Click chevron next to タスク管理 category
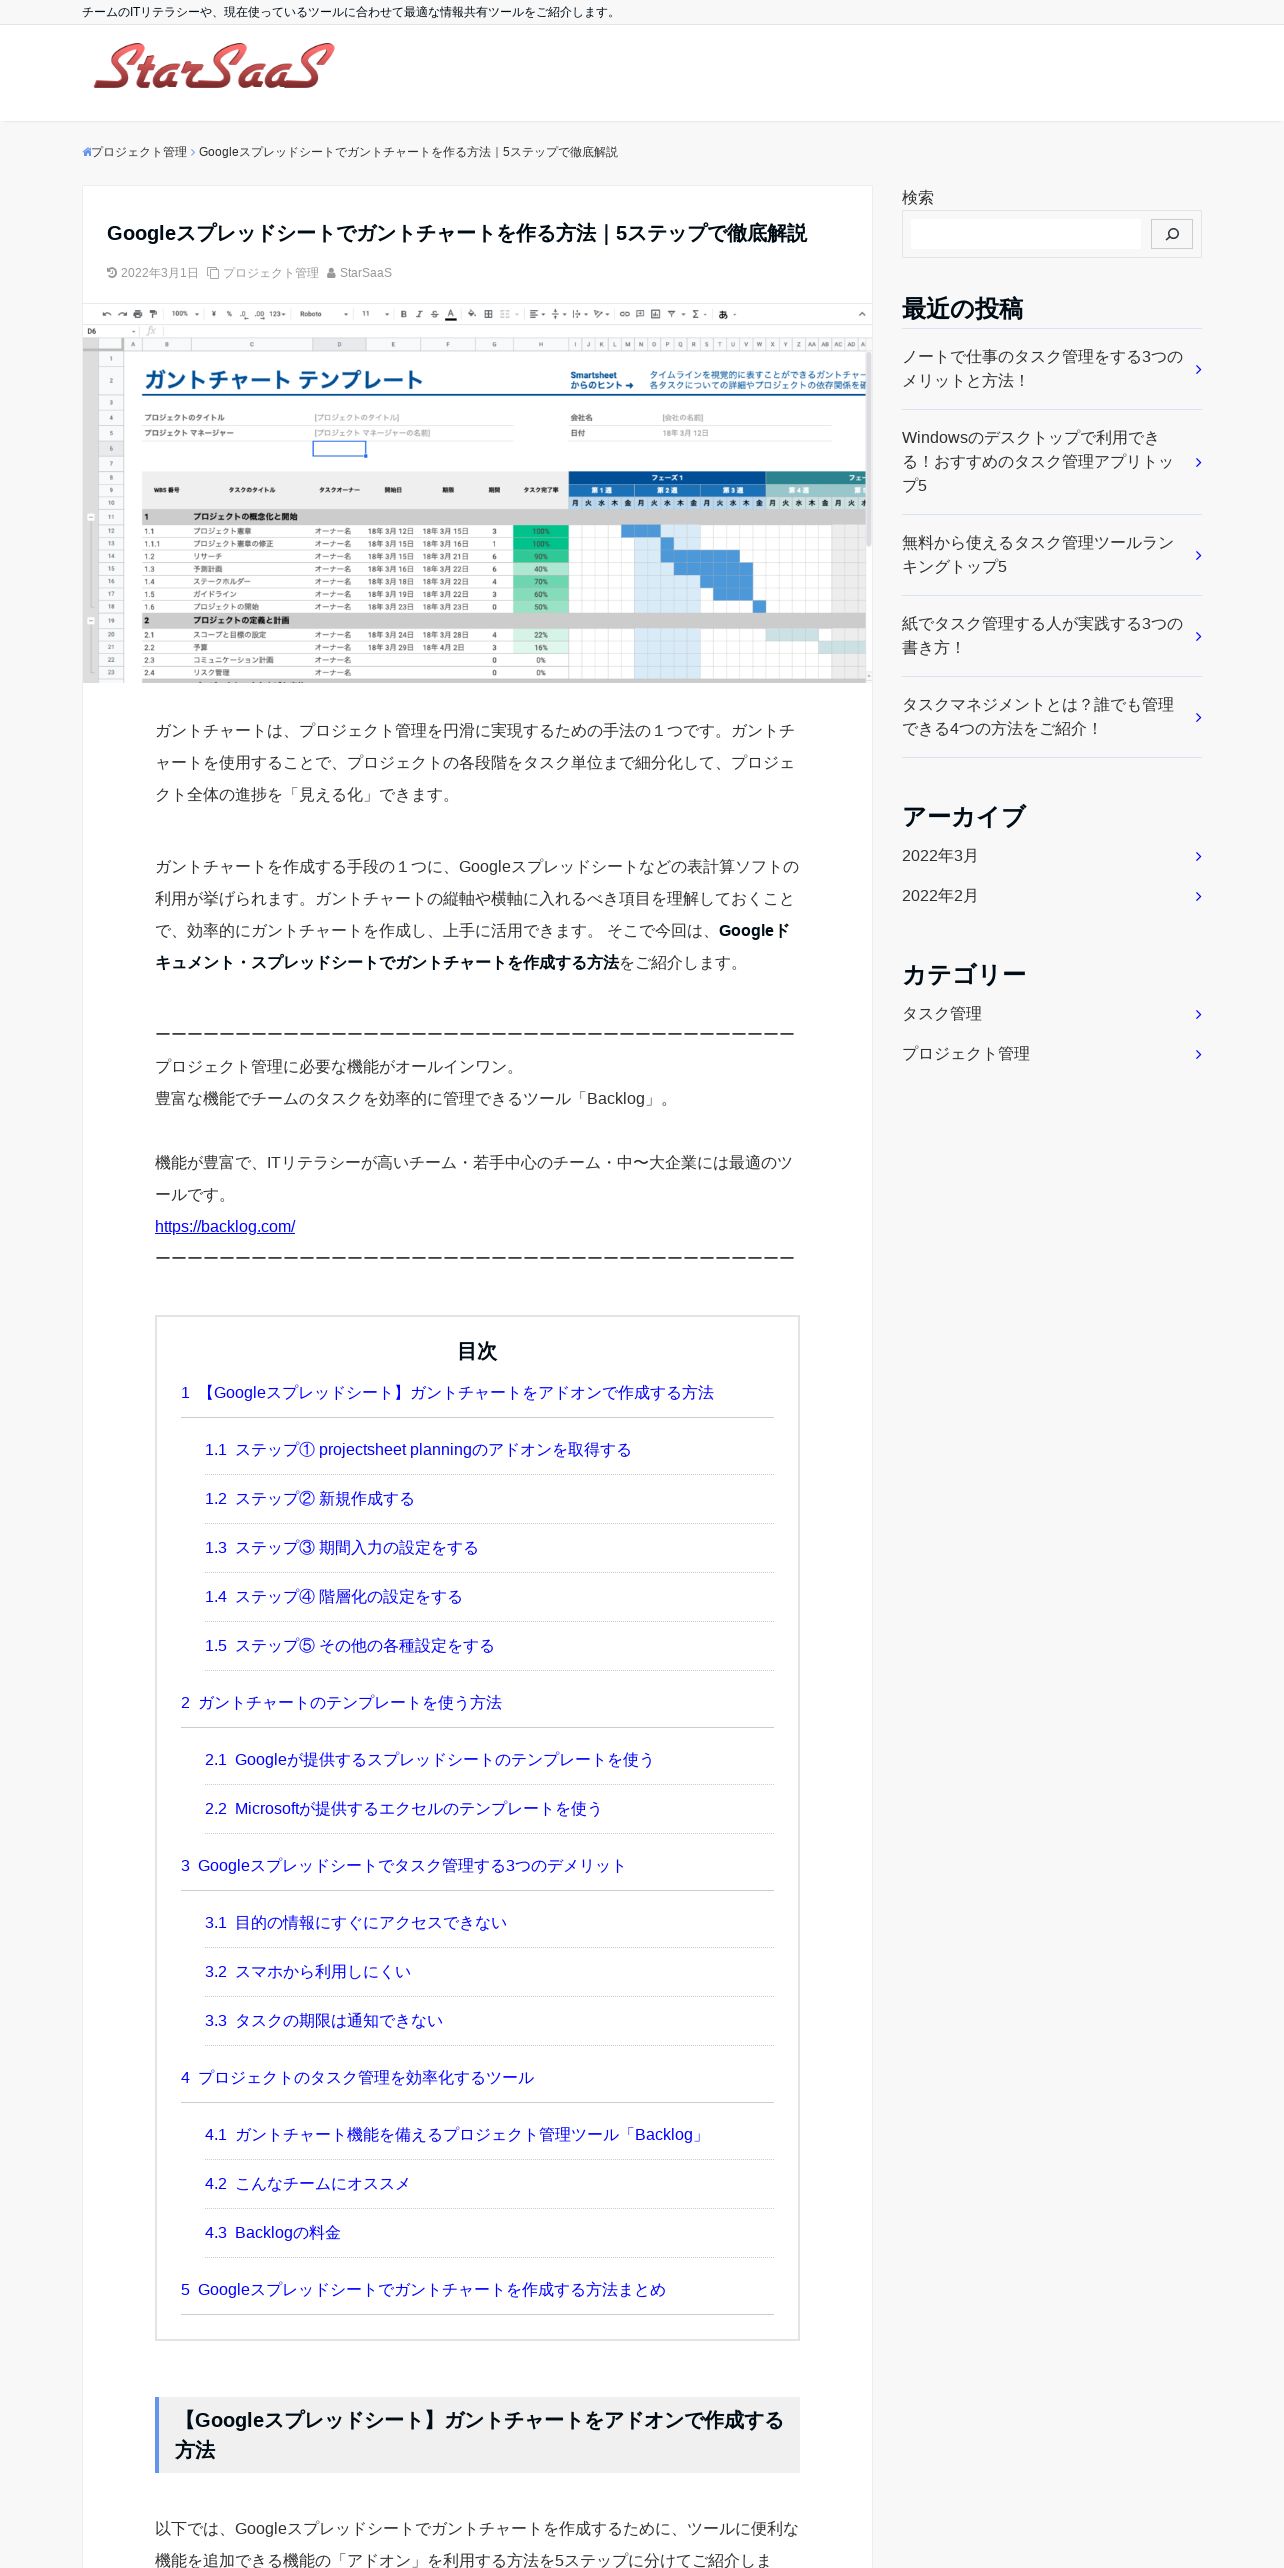 coord(1198,1014)
